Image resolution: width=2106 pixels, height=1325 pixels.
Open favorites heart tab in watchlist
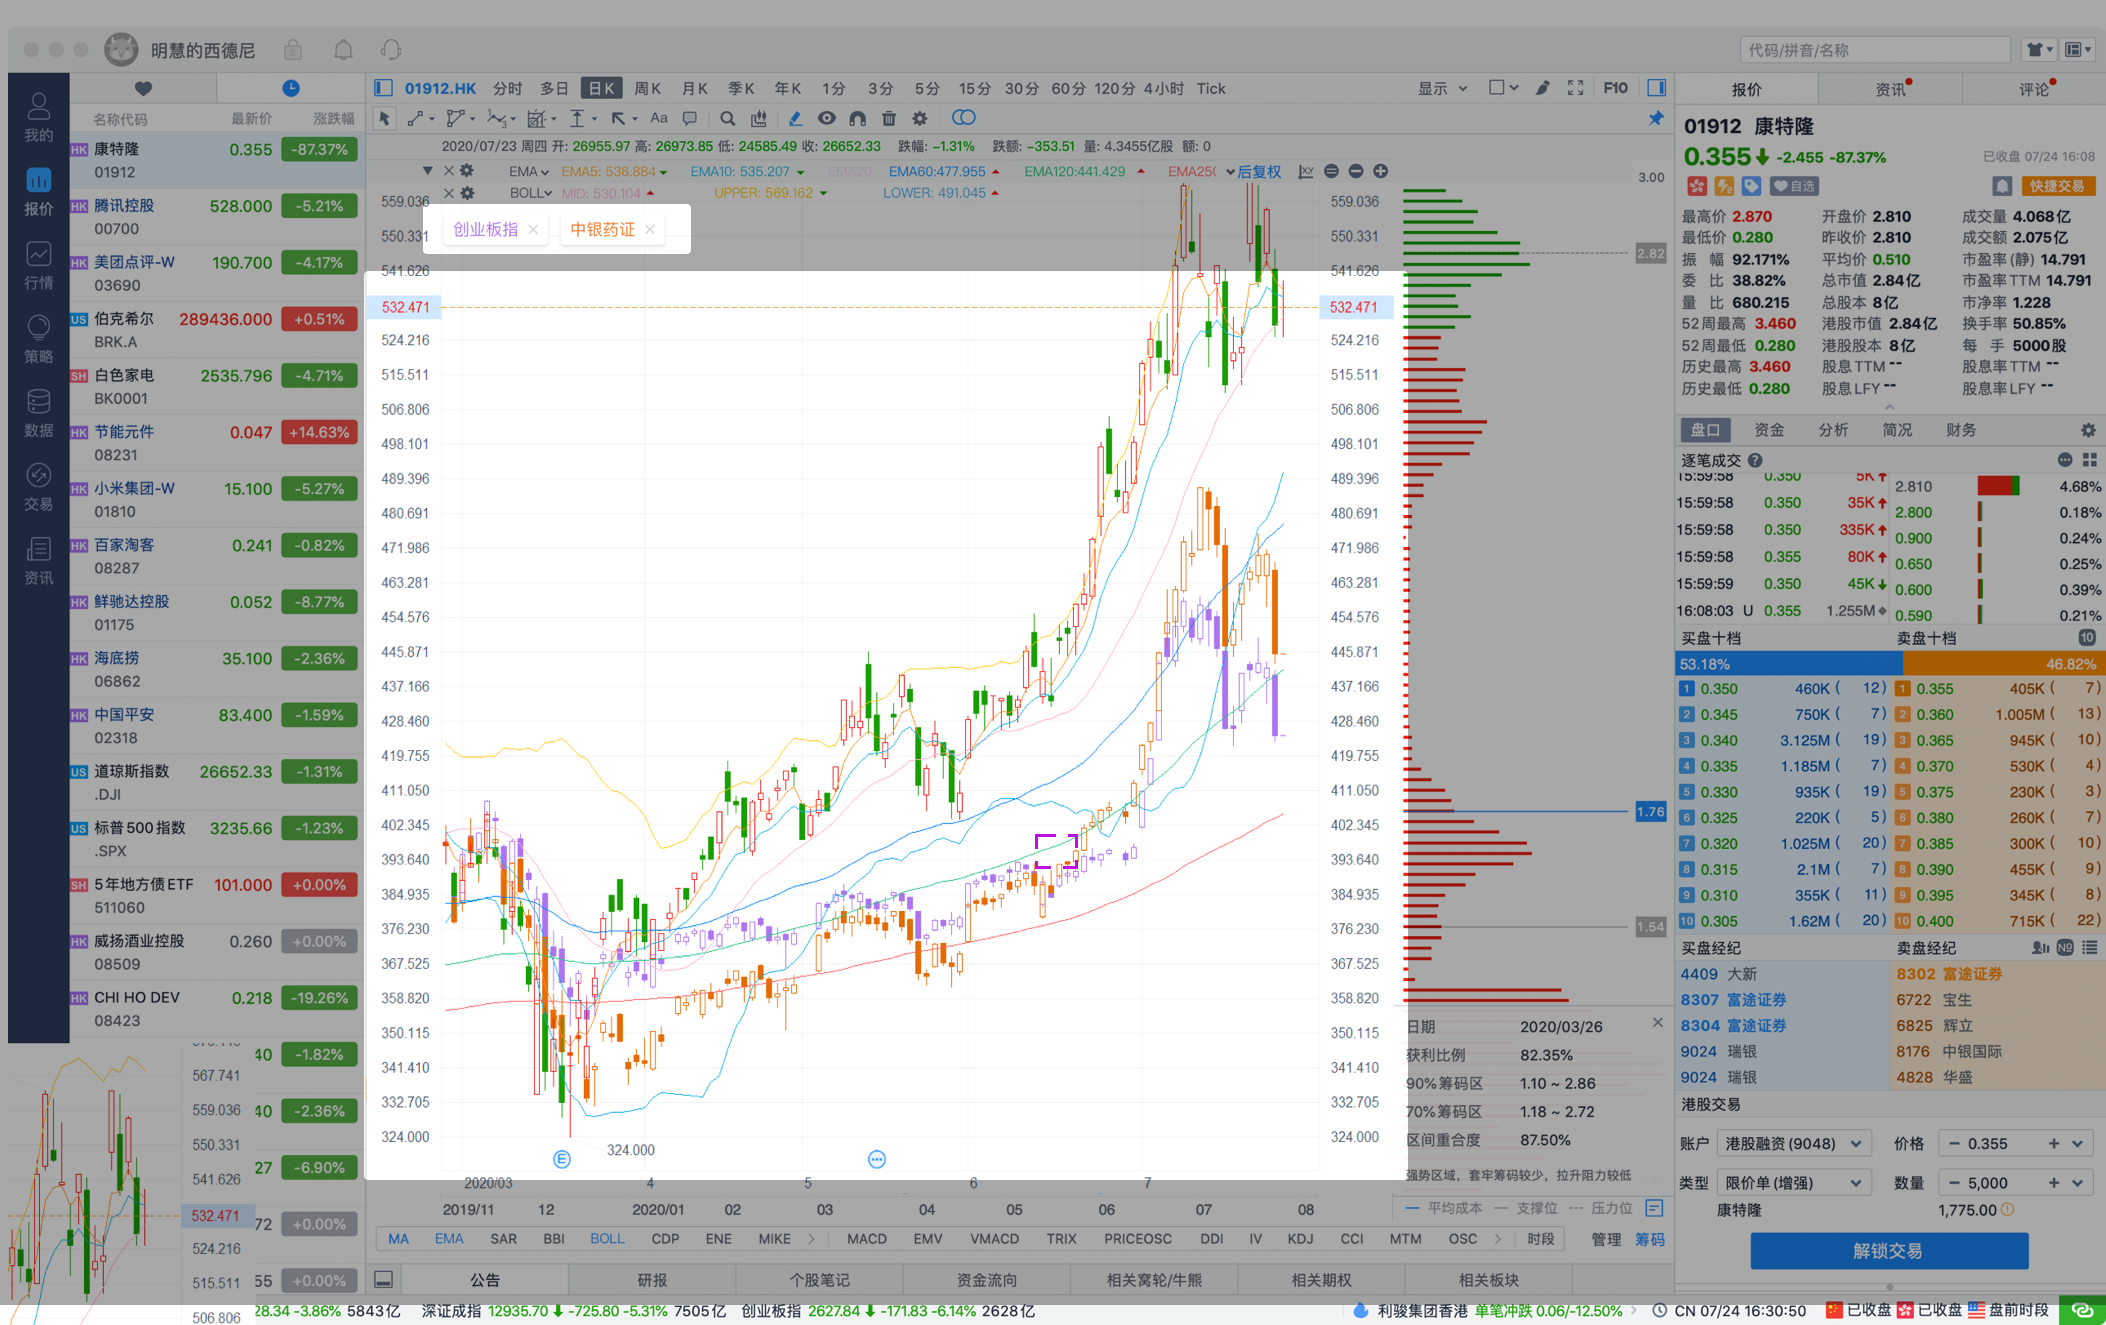pyautogui.click(x=143, y=88)
